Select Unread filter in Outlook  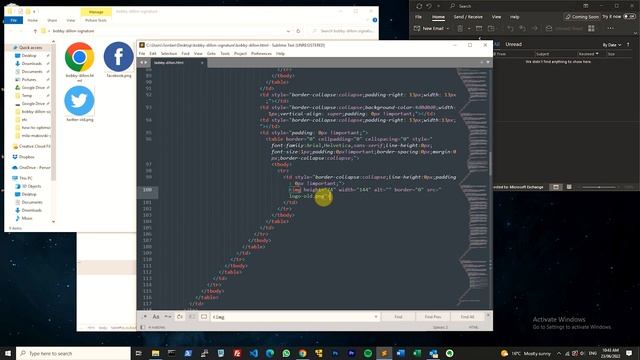coord(513,44)
